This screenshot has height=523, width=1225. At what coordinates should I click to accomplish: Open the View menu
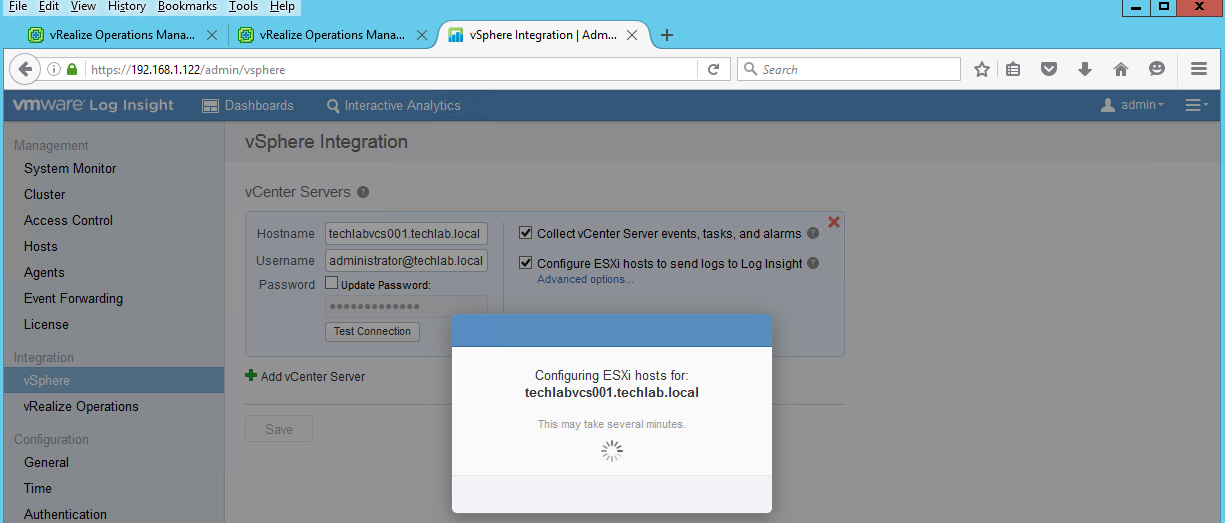pos(83,6)
